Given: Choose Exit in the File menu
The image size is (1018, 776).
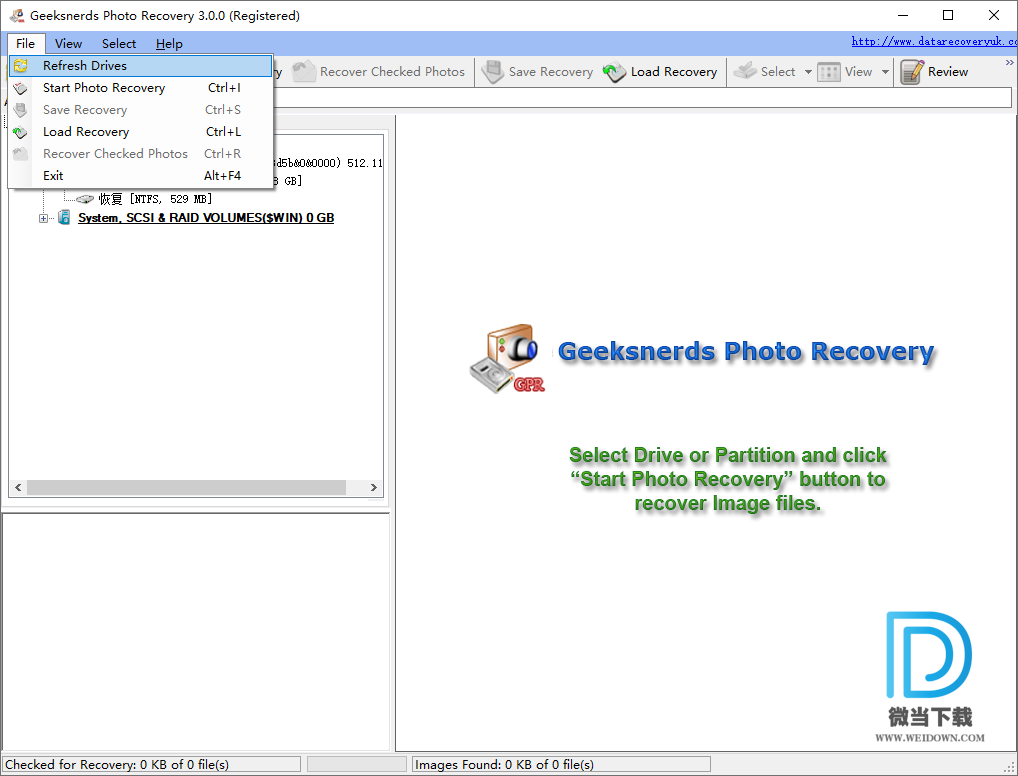Looking at the screenshot, I should point(140,176).
